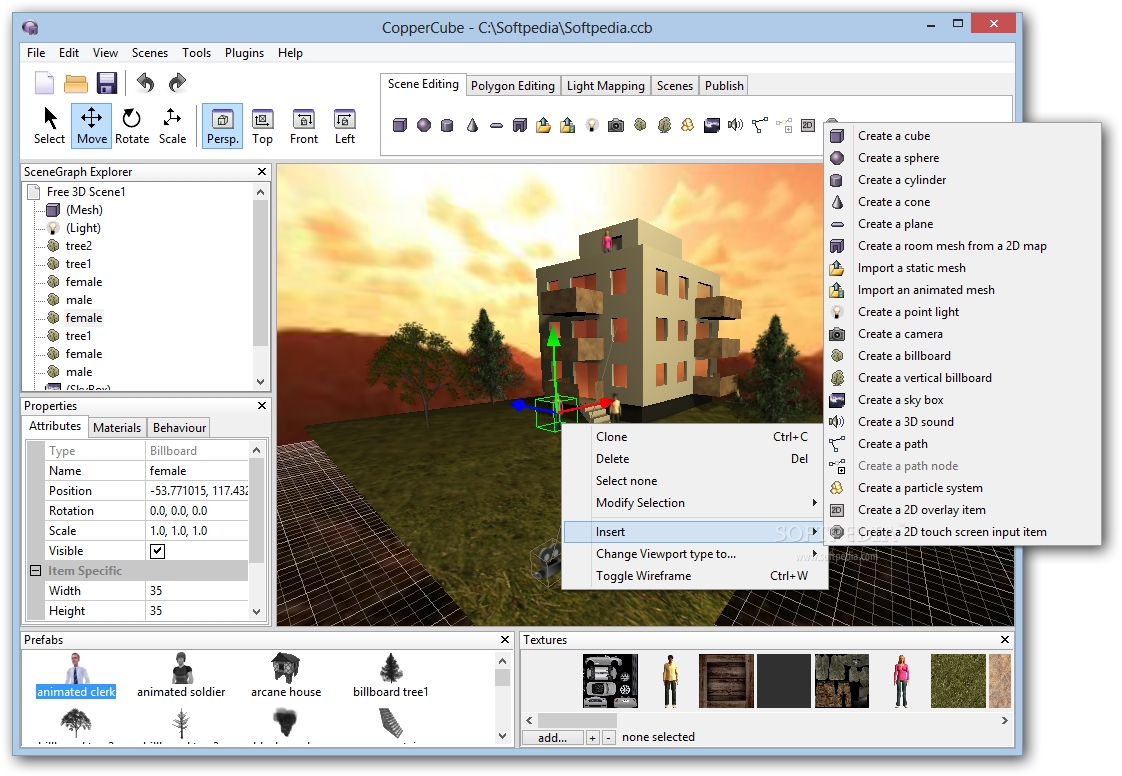The image size is (1122, 776).
Task: Click the minus button in Textures panel
Action: 608,737
